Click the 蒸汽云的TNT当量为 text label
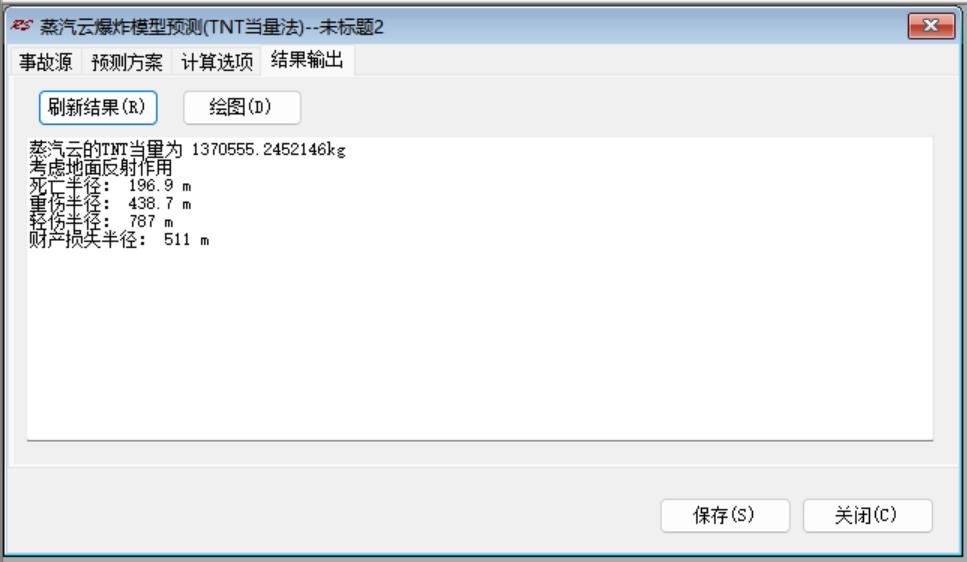Viewport: 967px width, 562px height. click(105, 149)
